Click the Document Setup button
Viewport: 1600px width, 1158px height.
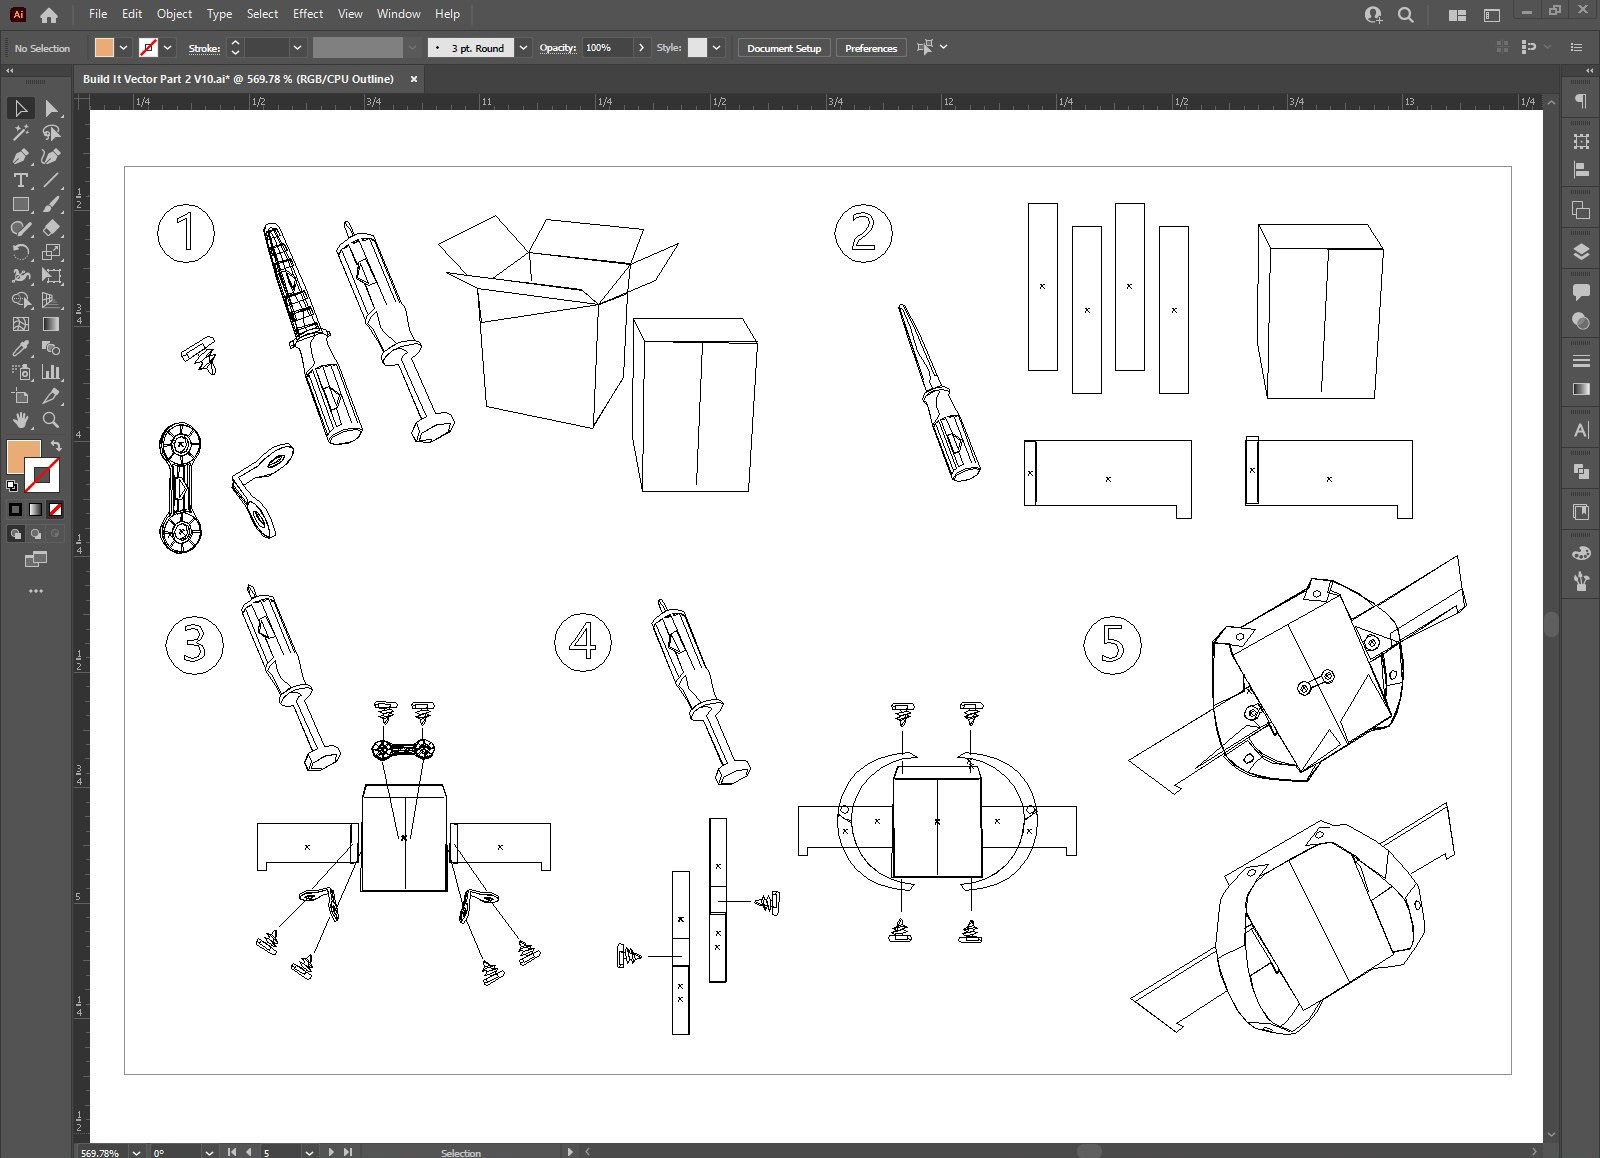(784, 48)
